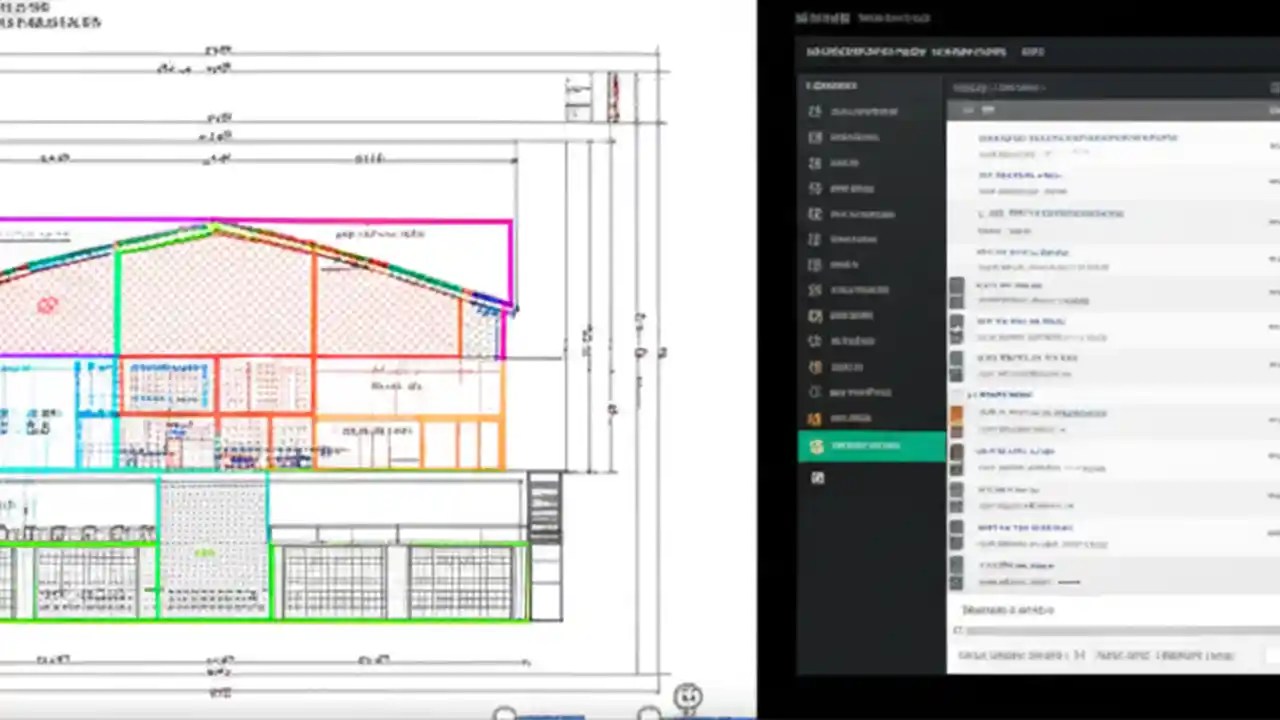Select the list-view icon in the gray panel toolbar
The image size is (1280, 720).
[988, 111]
